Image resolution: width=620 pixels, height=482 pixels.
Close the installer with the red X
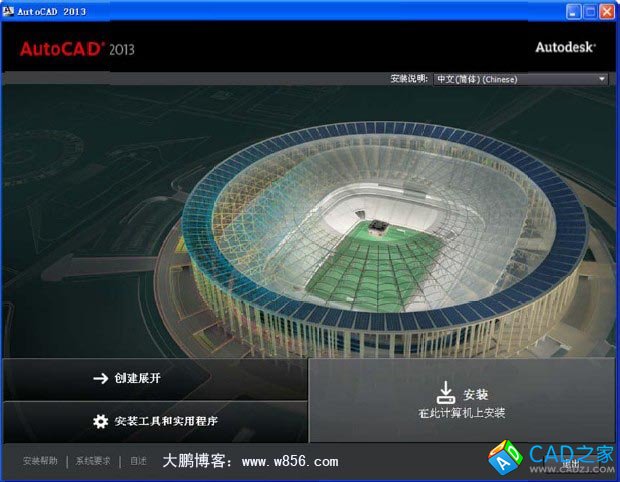click(x=607, y=11)
